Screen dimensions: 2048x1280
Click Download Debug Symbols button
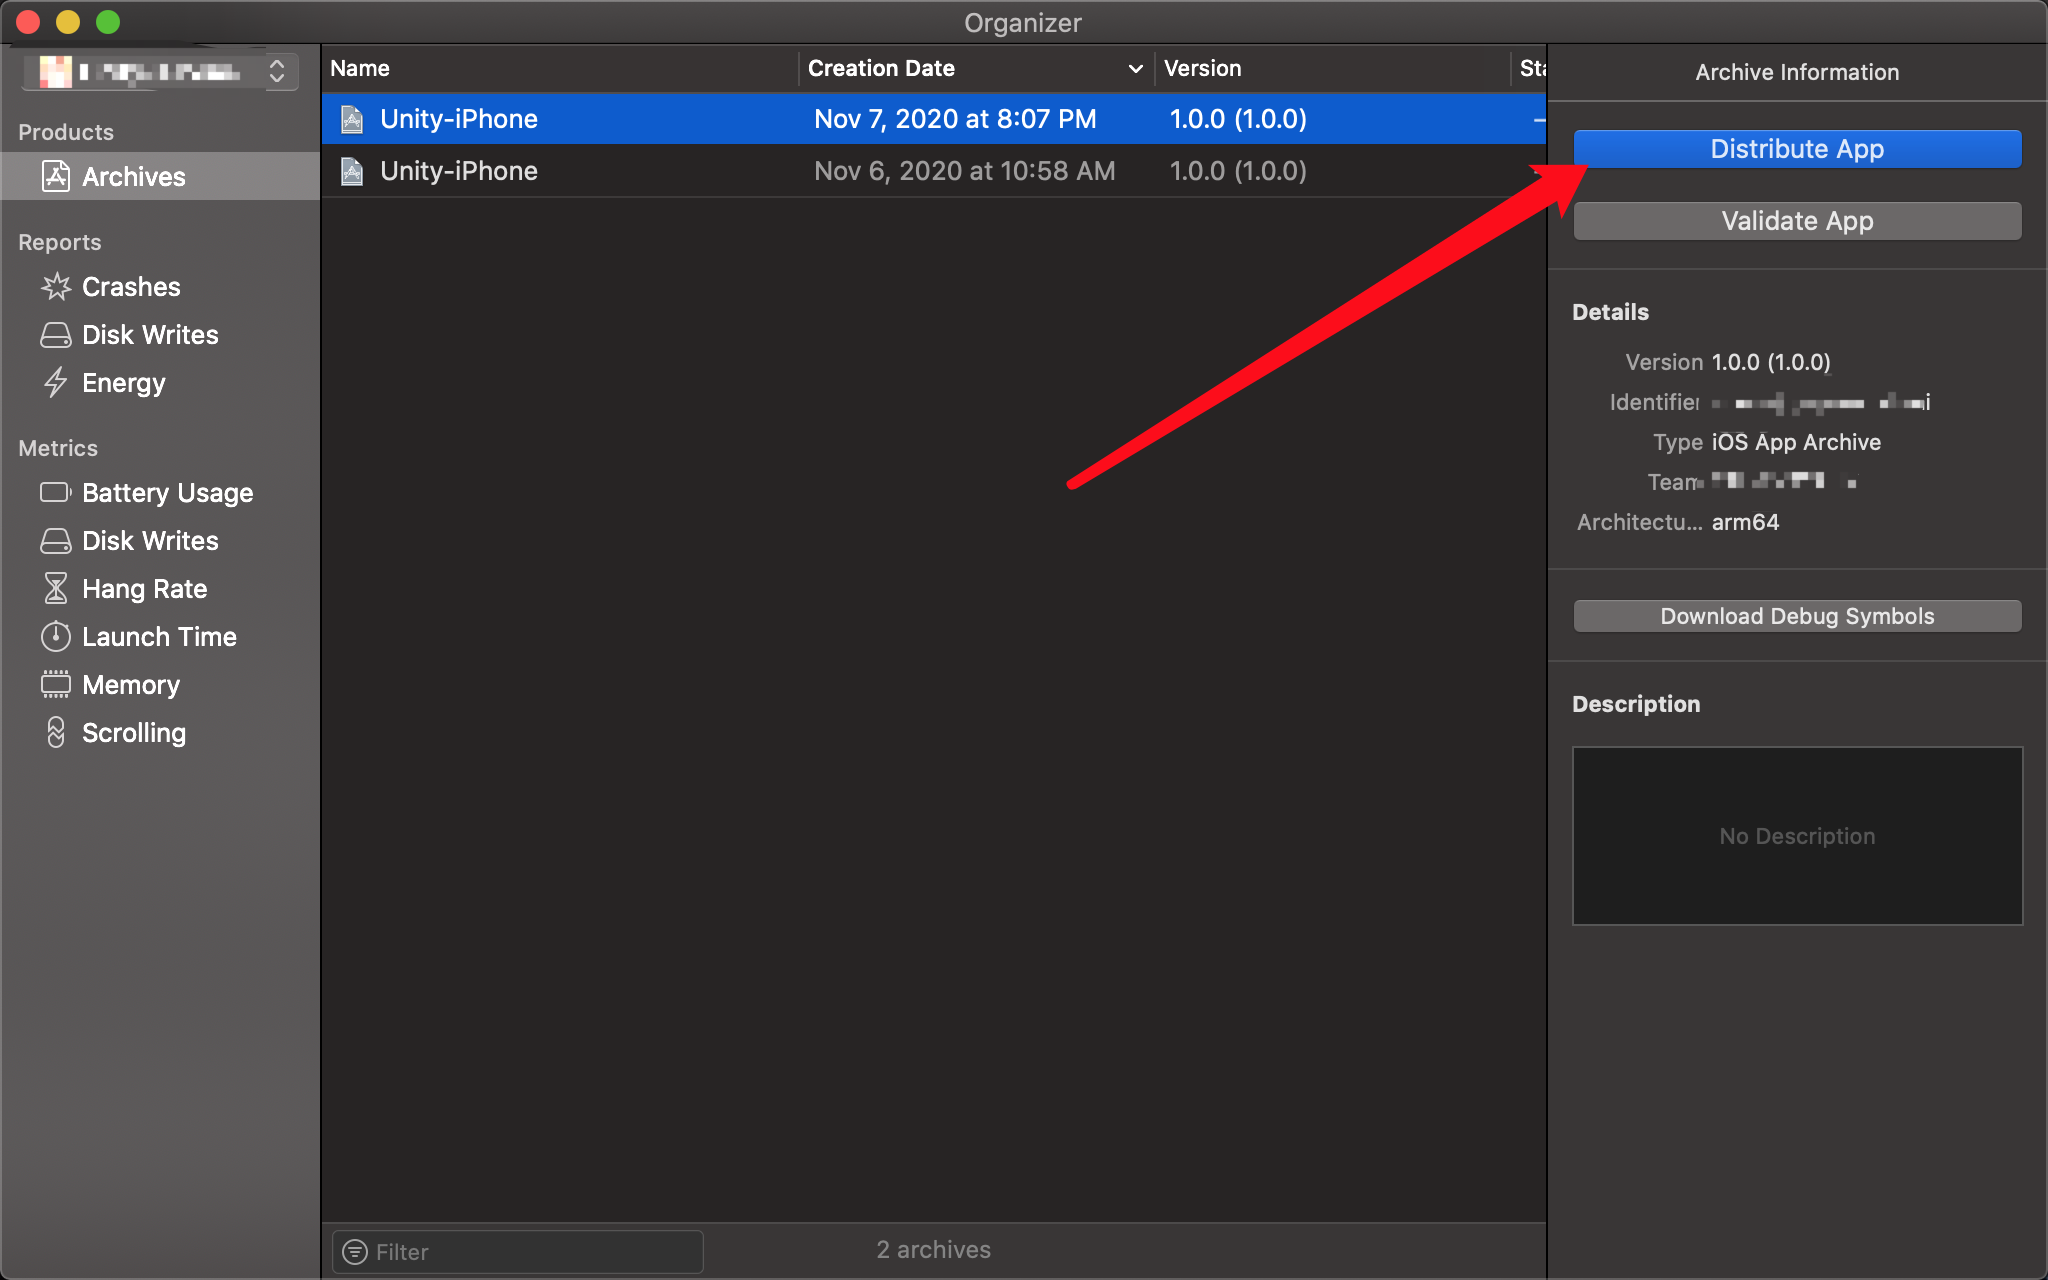1797,616
